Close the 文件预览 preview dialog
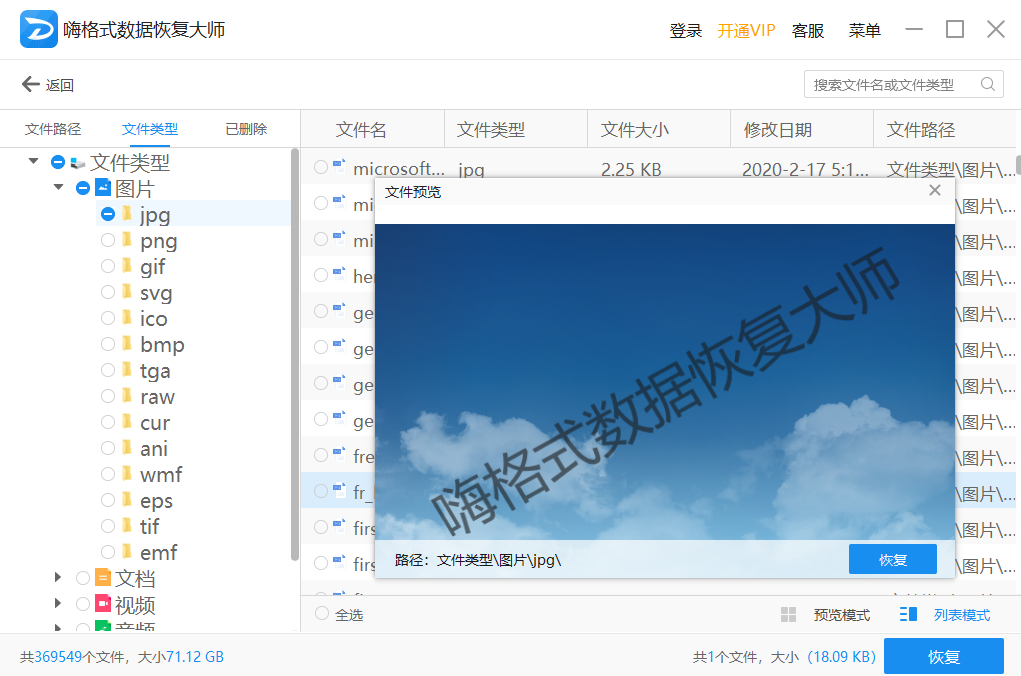The image size is (1021, 676). click(x=935, y=190)
